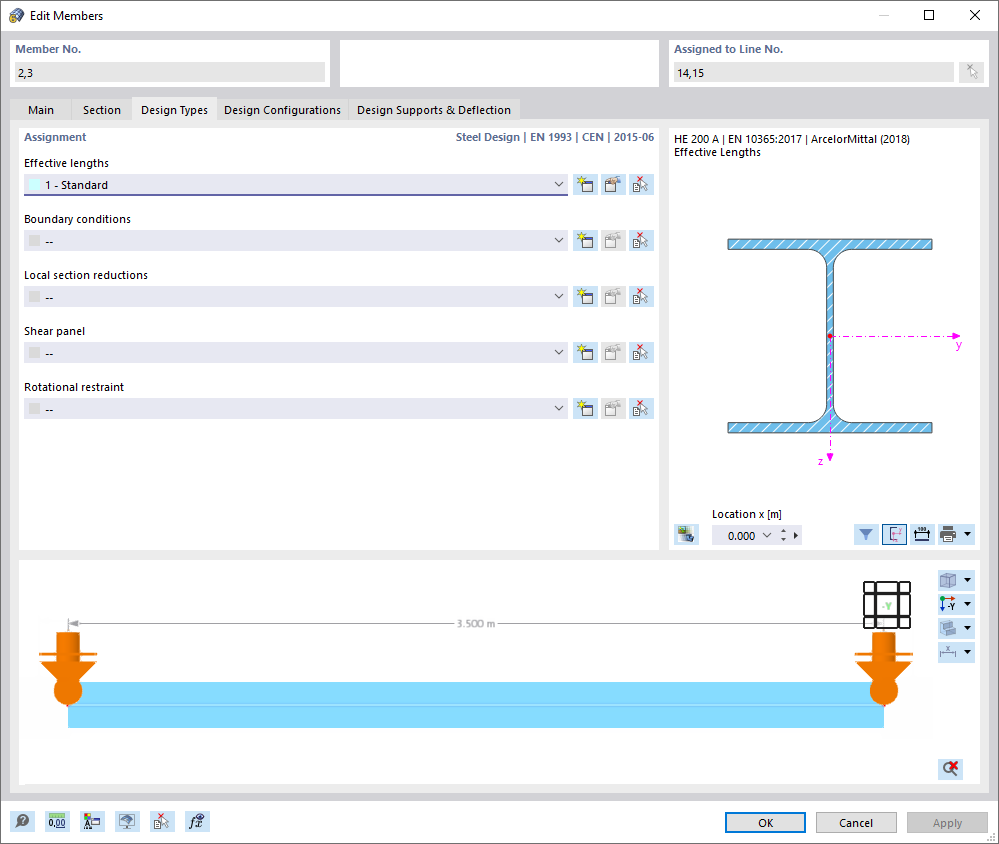Click the Location x 0.000 value field
Image resolution: width=999 pixels, height=844 pixels.
tap(737, 536)
